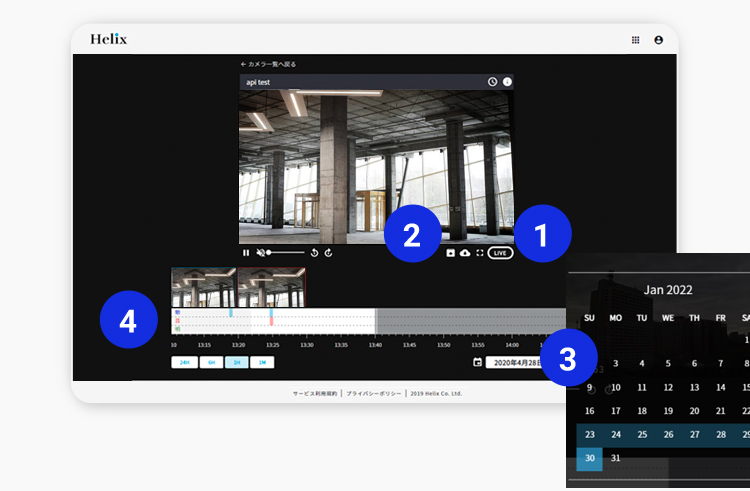Select January 31 in the calendar
750x491 pixels.
coord(616,458)
